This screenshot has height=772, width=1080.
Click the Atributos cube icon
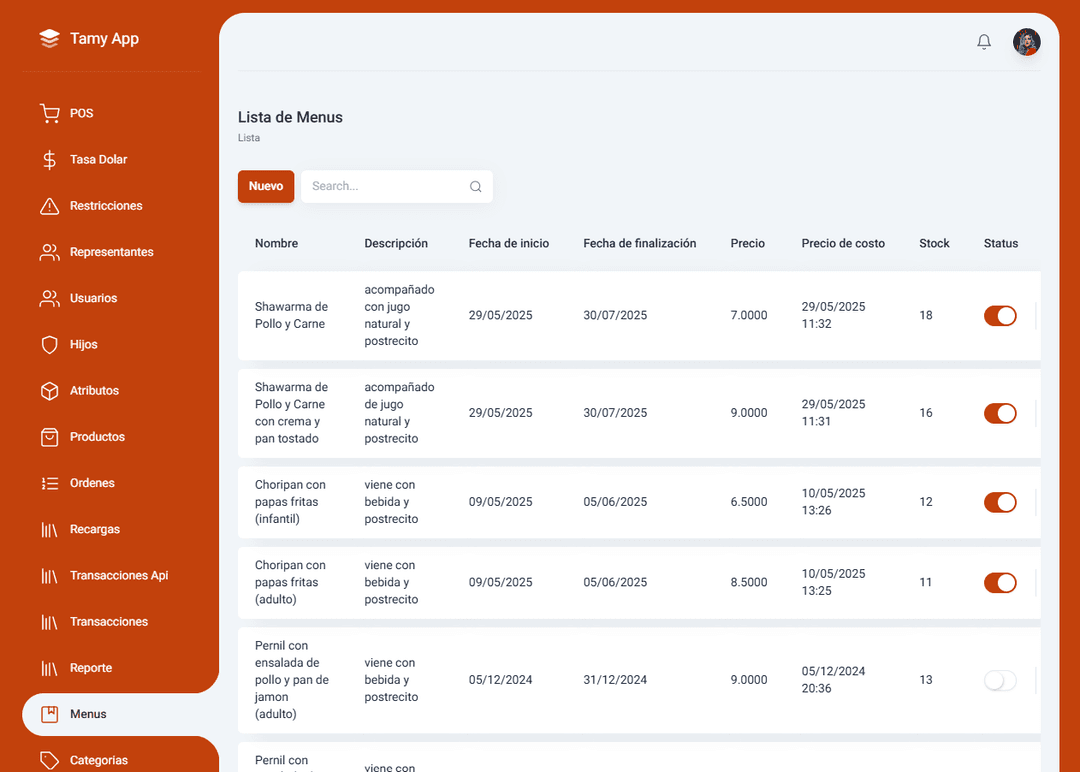click(49, 391)
